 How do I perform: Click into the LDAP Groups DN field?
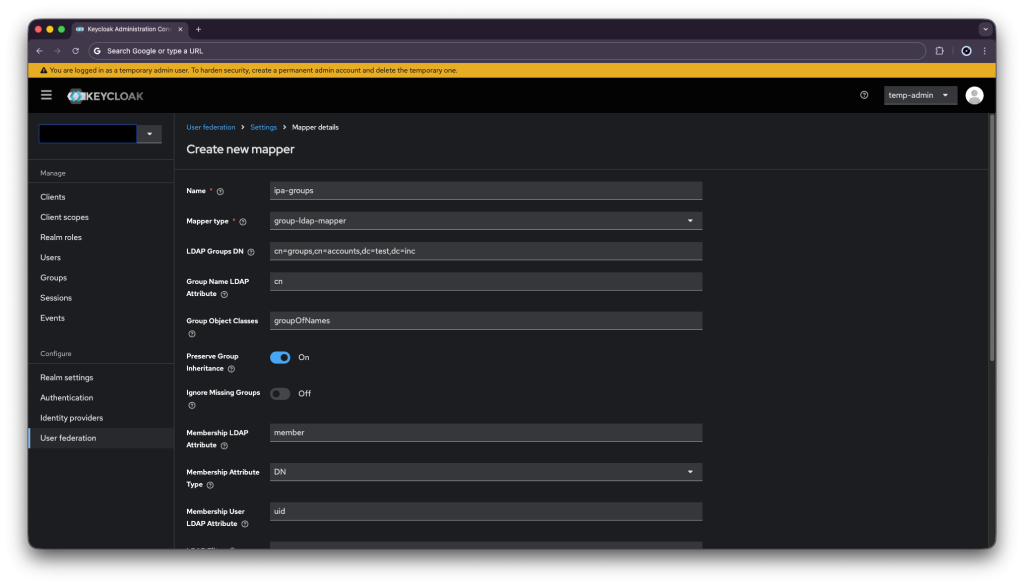click(486, 251)
